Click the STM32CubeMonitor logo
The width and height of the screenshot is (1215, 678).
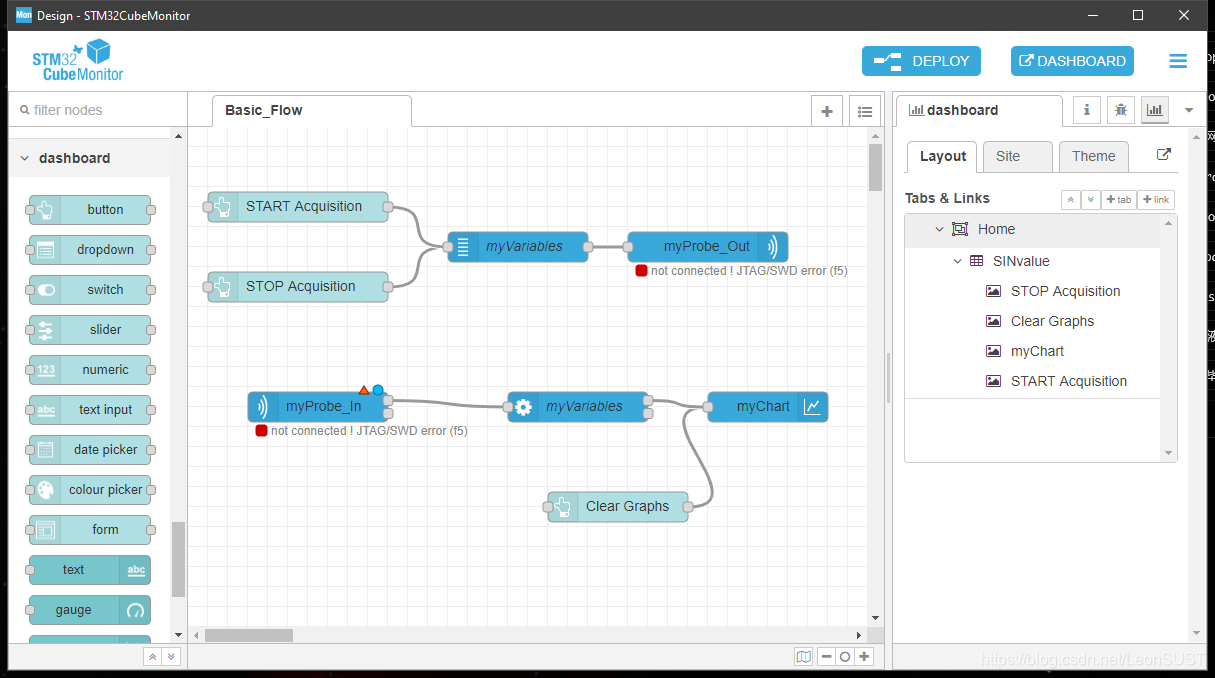[78, 61]
